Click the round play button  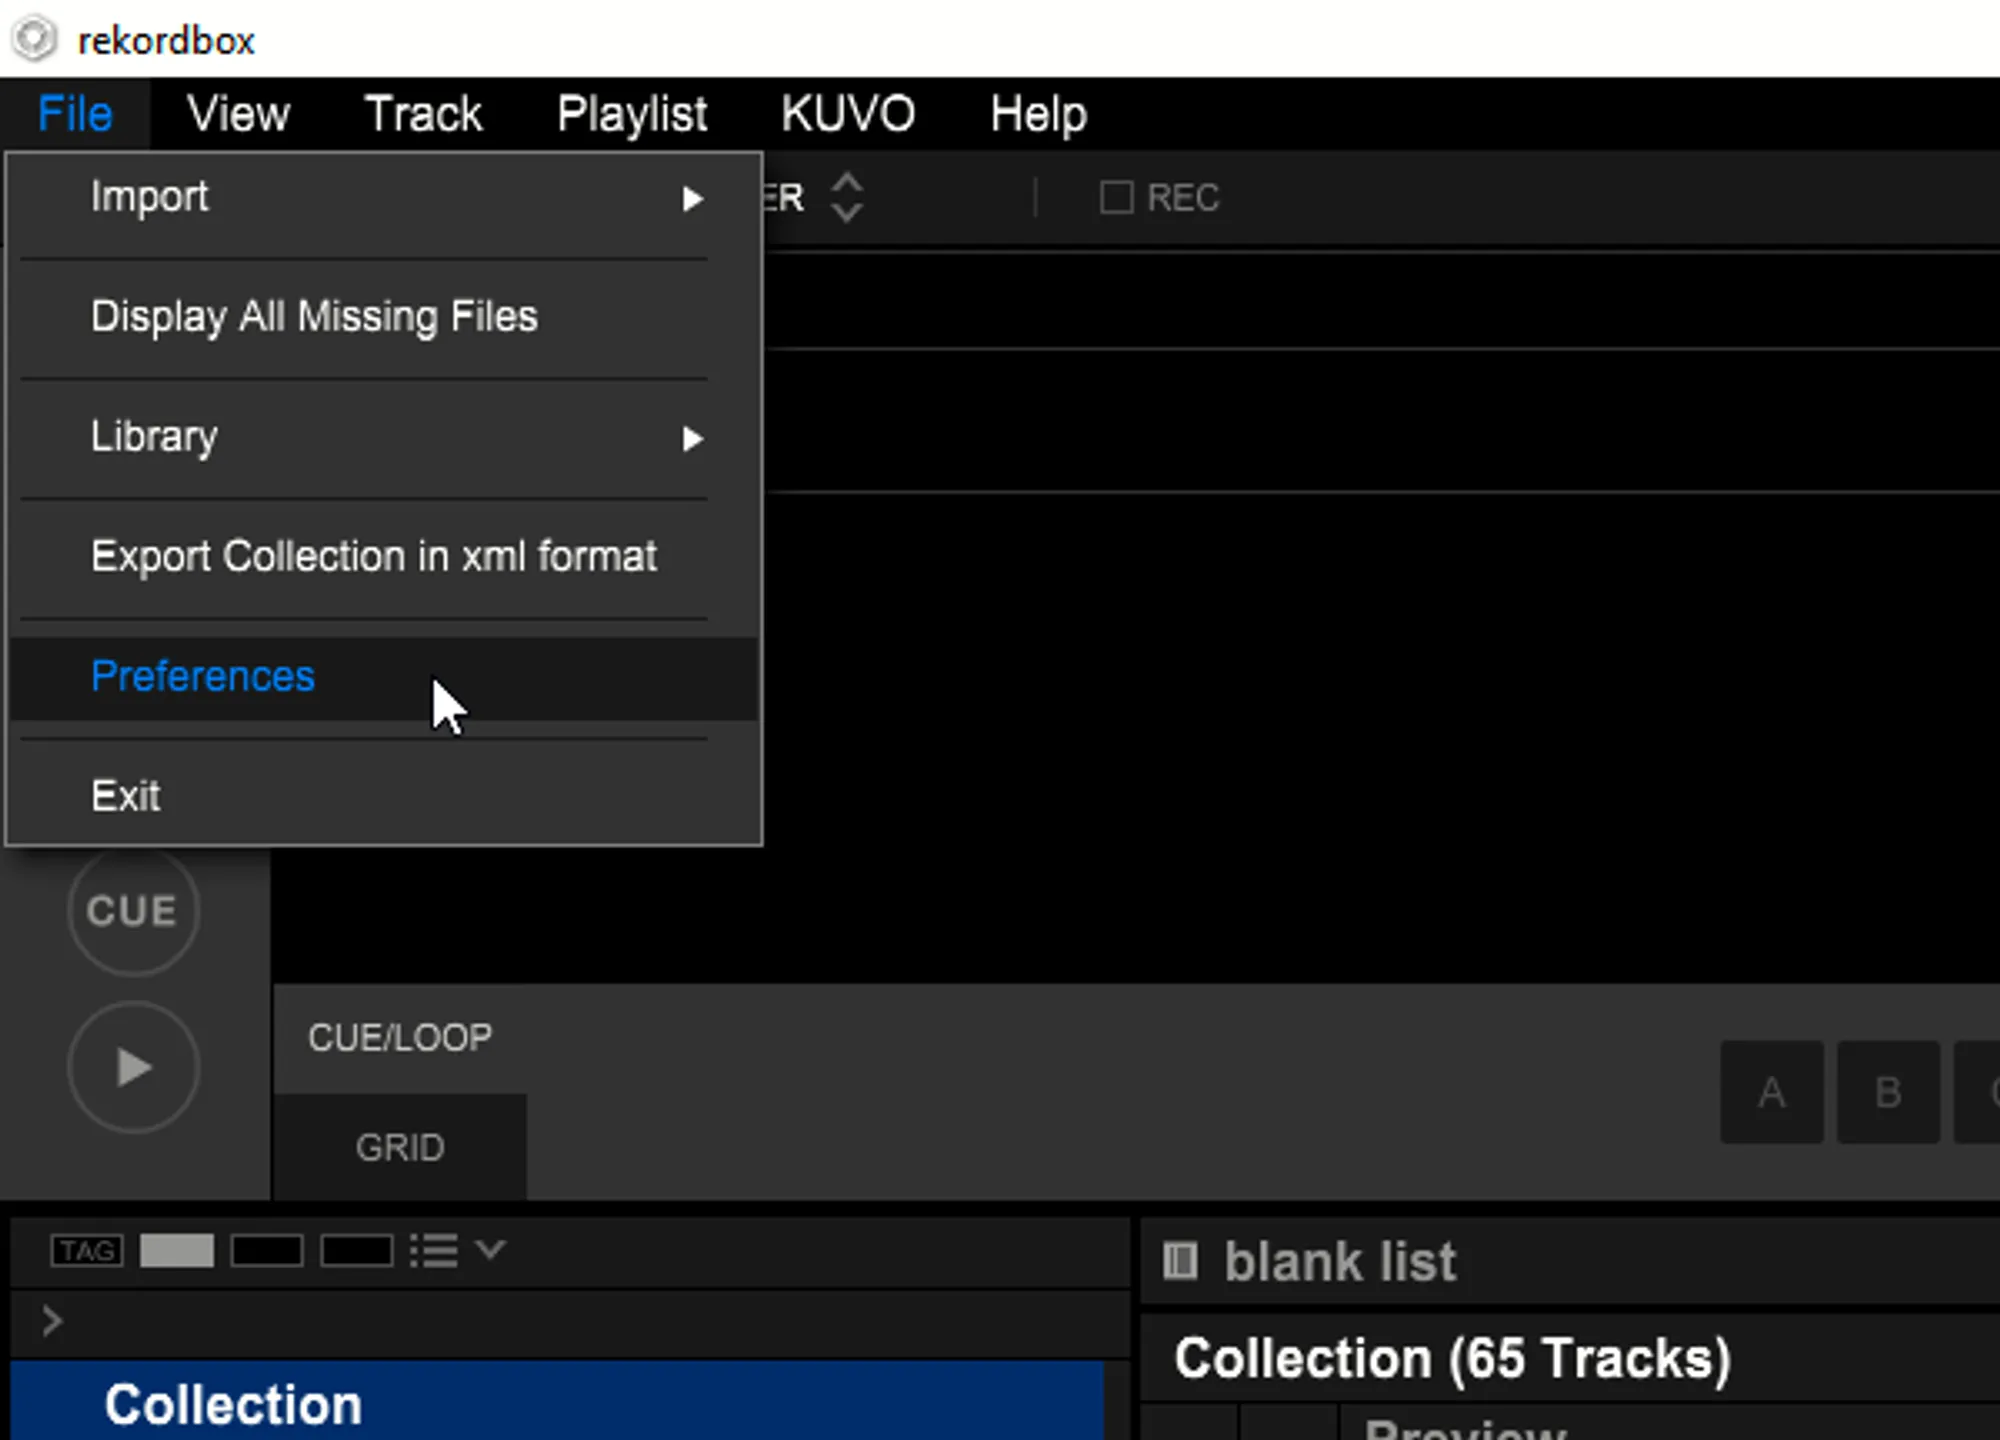(x=133, y=1067)
